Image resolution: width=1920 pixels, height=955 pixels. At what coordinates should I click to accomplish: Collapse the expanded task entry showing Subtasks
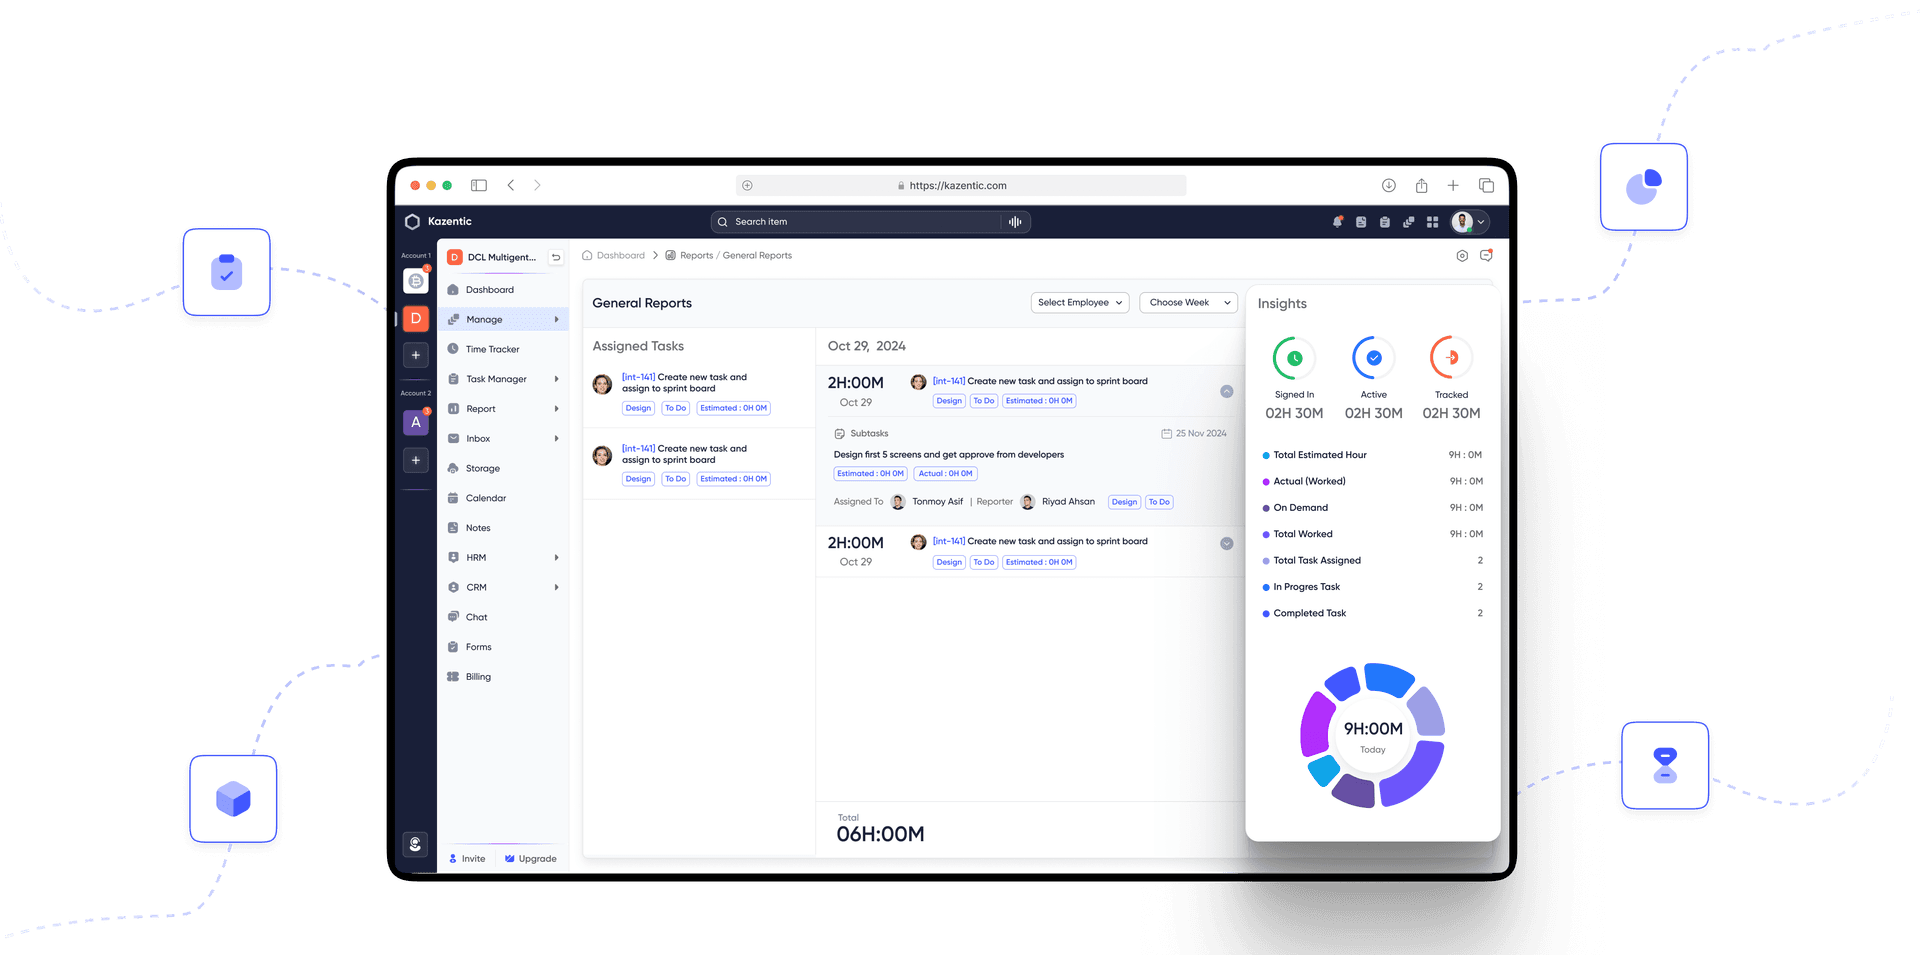[x=1227, y=392]
